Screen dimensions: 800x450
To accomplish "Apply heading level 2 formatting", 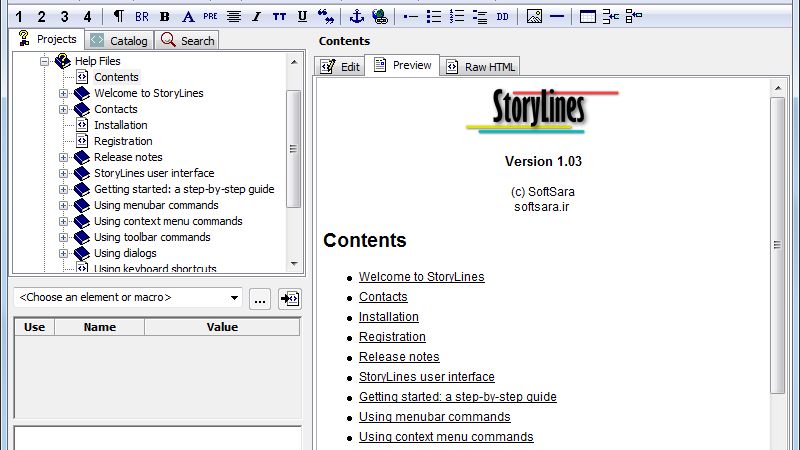I will 42,17.
